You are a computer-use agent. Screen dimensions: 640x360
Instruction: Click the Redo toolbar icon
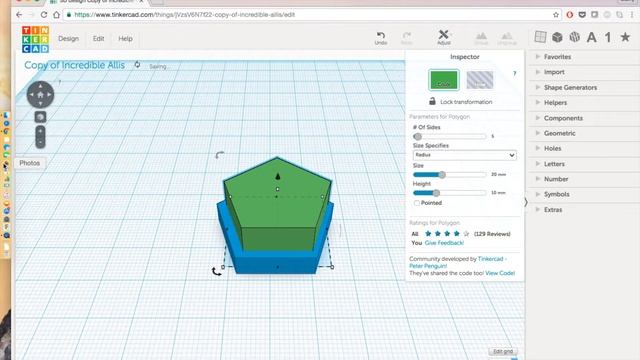tap(407, 38)
